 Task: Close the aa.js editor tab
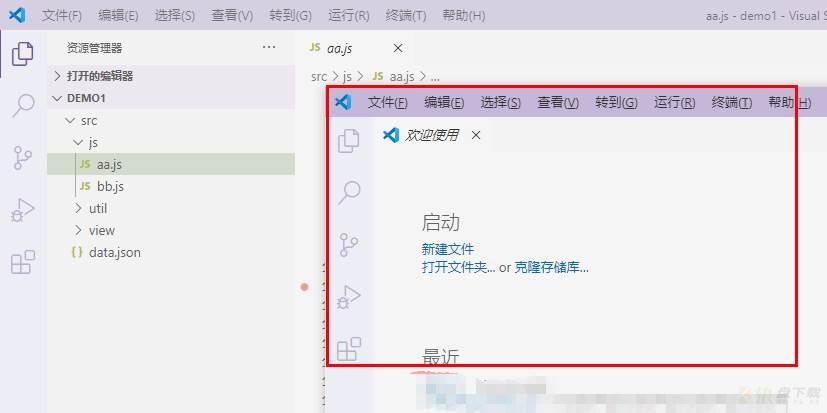tap(398, 48)
